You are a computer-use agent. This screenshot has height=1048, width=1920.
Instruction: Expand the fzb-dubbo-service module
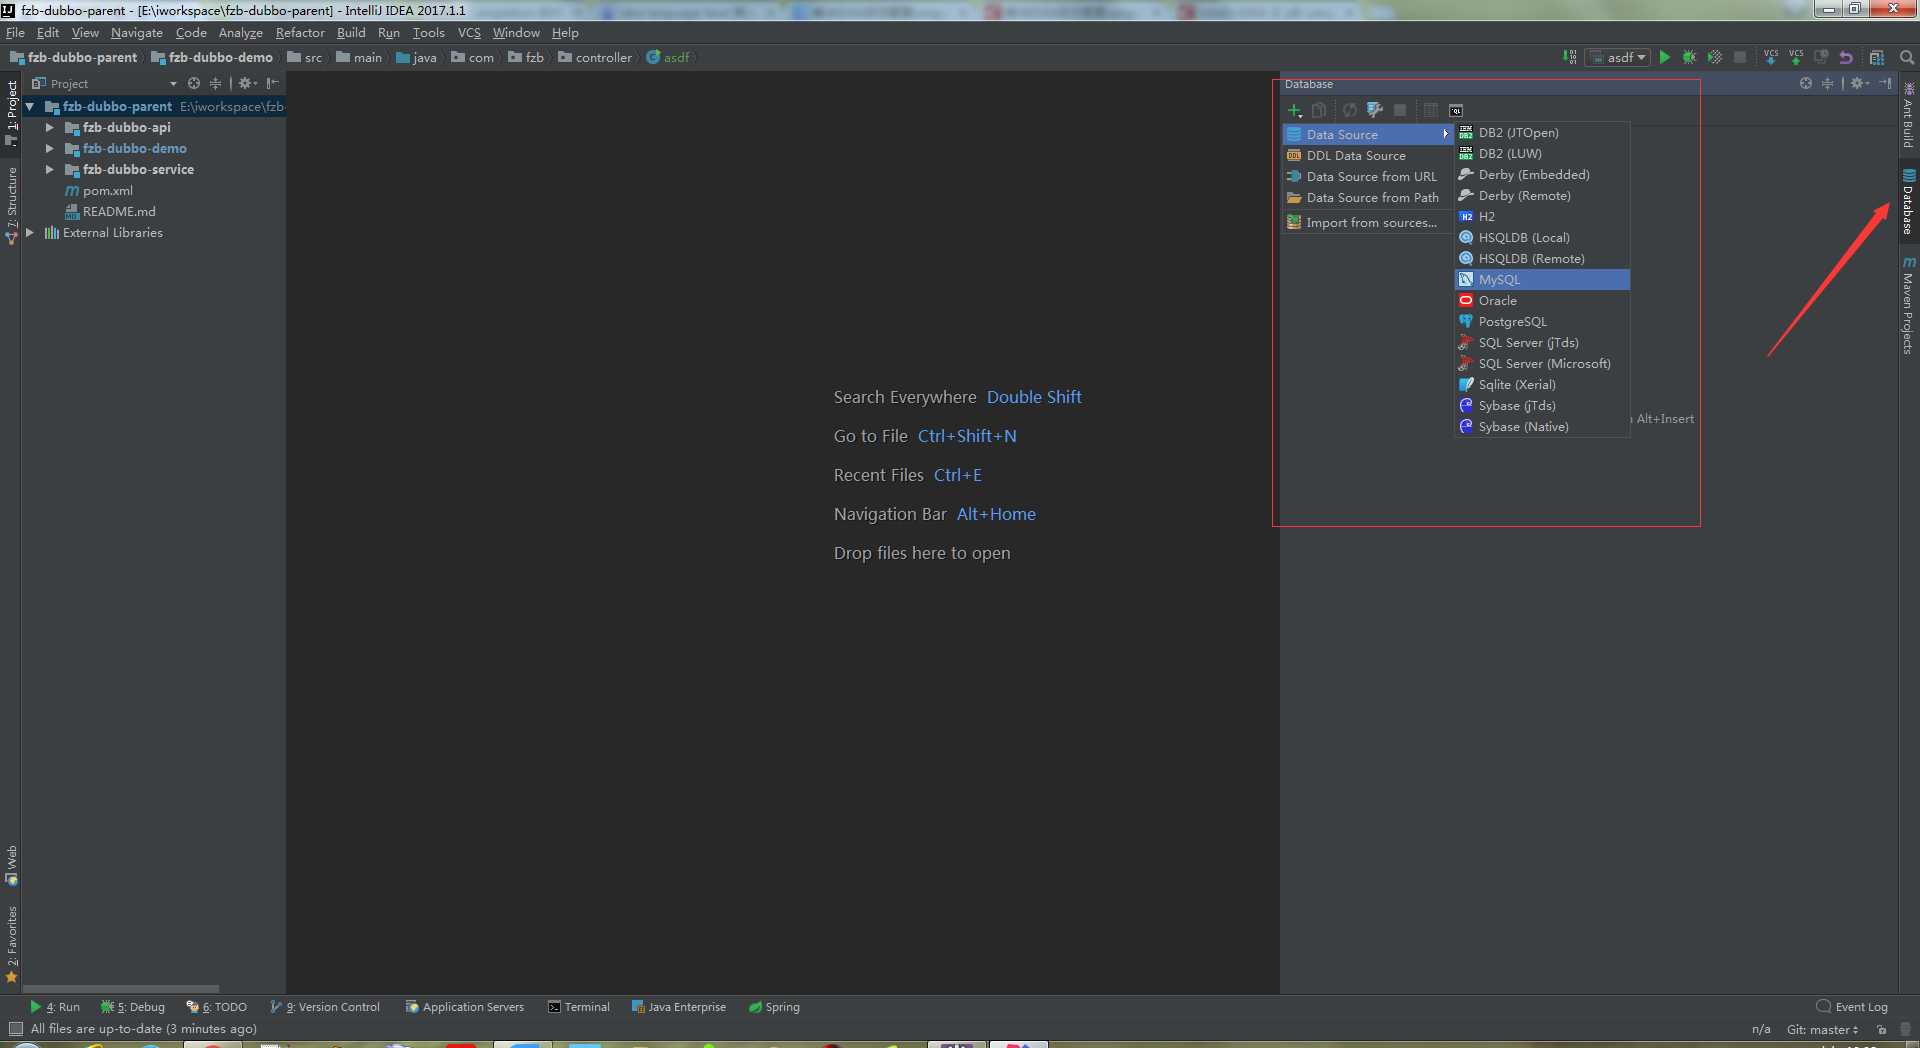[x=49, y=169]
